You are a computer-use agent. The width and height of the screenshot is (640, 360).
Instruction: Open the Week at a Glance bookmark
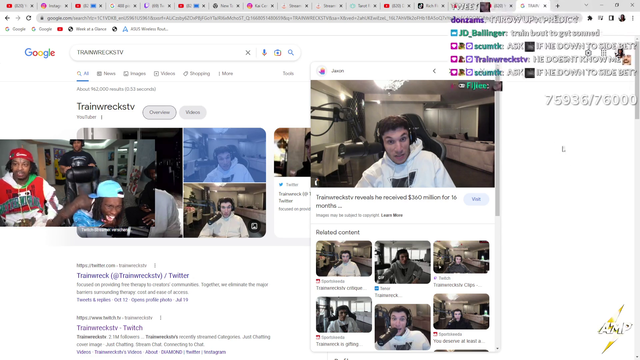point(87,29)
